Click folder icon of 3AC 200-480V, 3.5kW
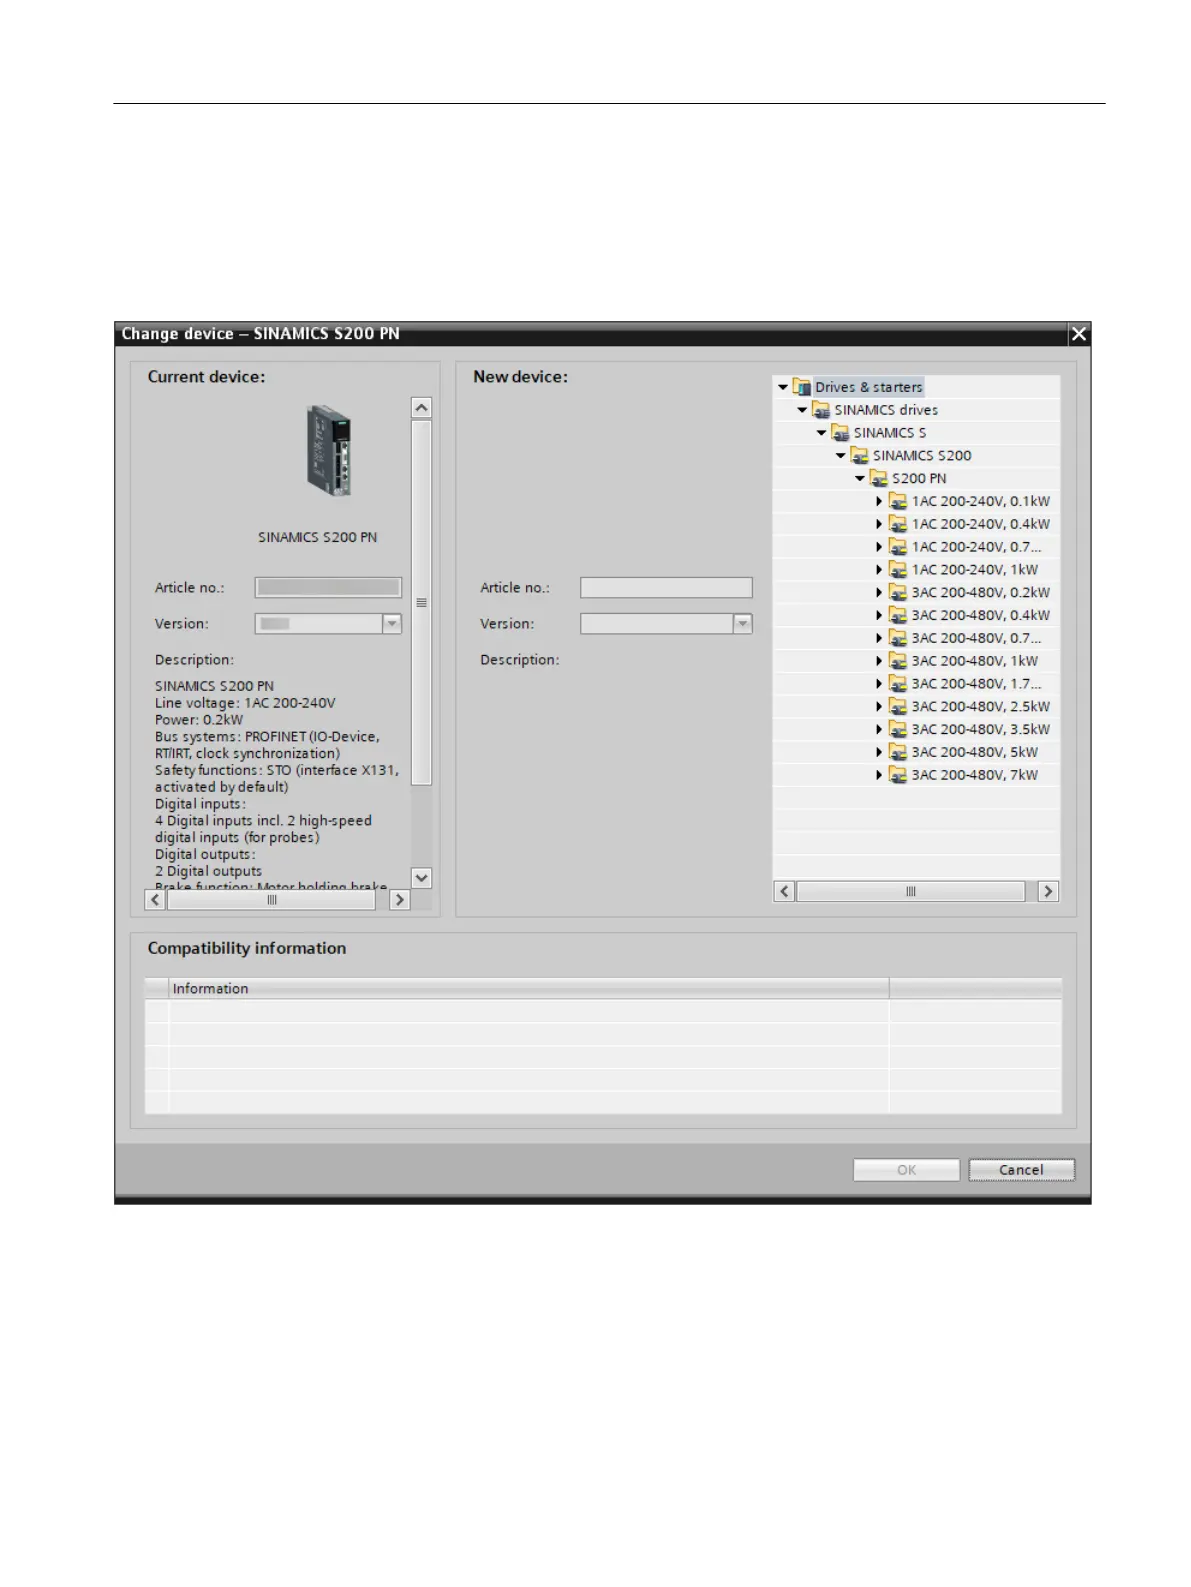This screenshot has height=1587, width=1191. coord(898,730)
